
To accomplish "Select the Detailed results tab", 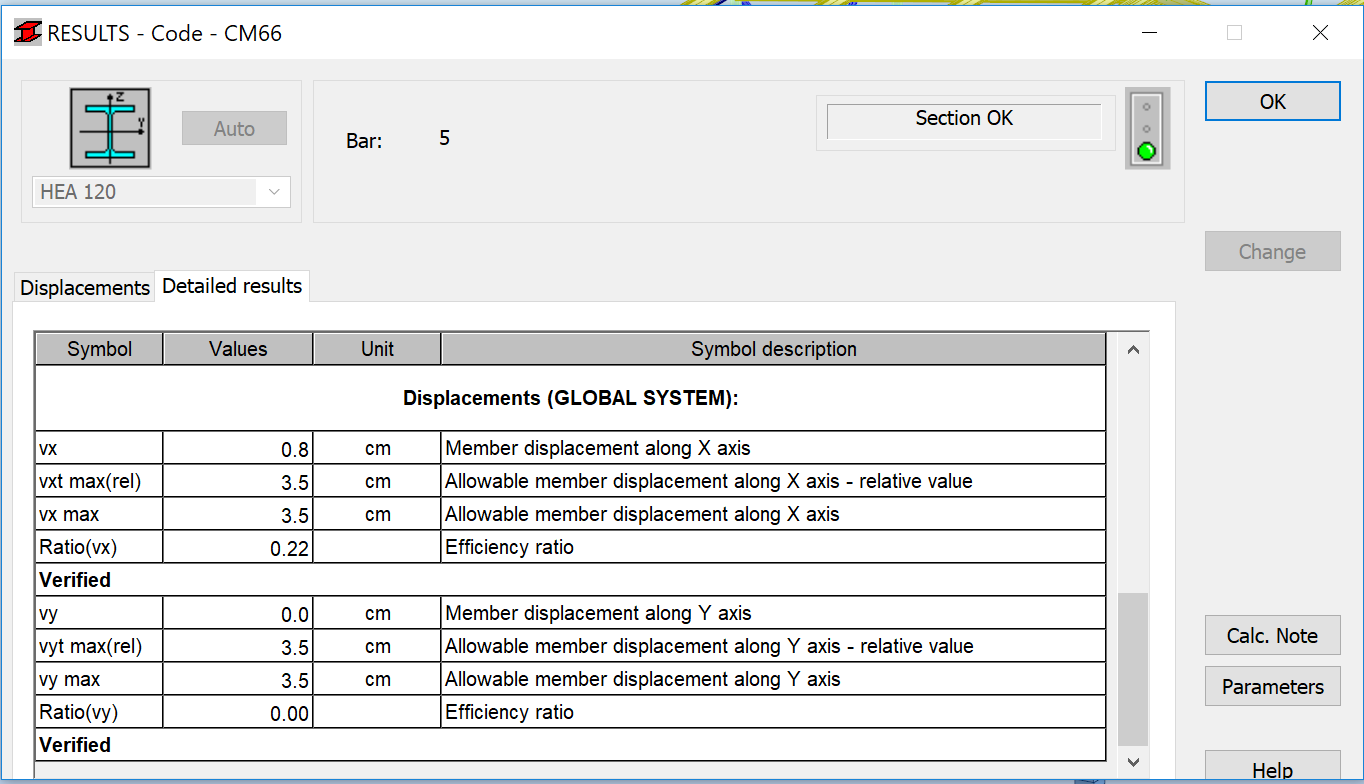I will coord(232,286).
